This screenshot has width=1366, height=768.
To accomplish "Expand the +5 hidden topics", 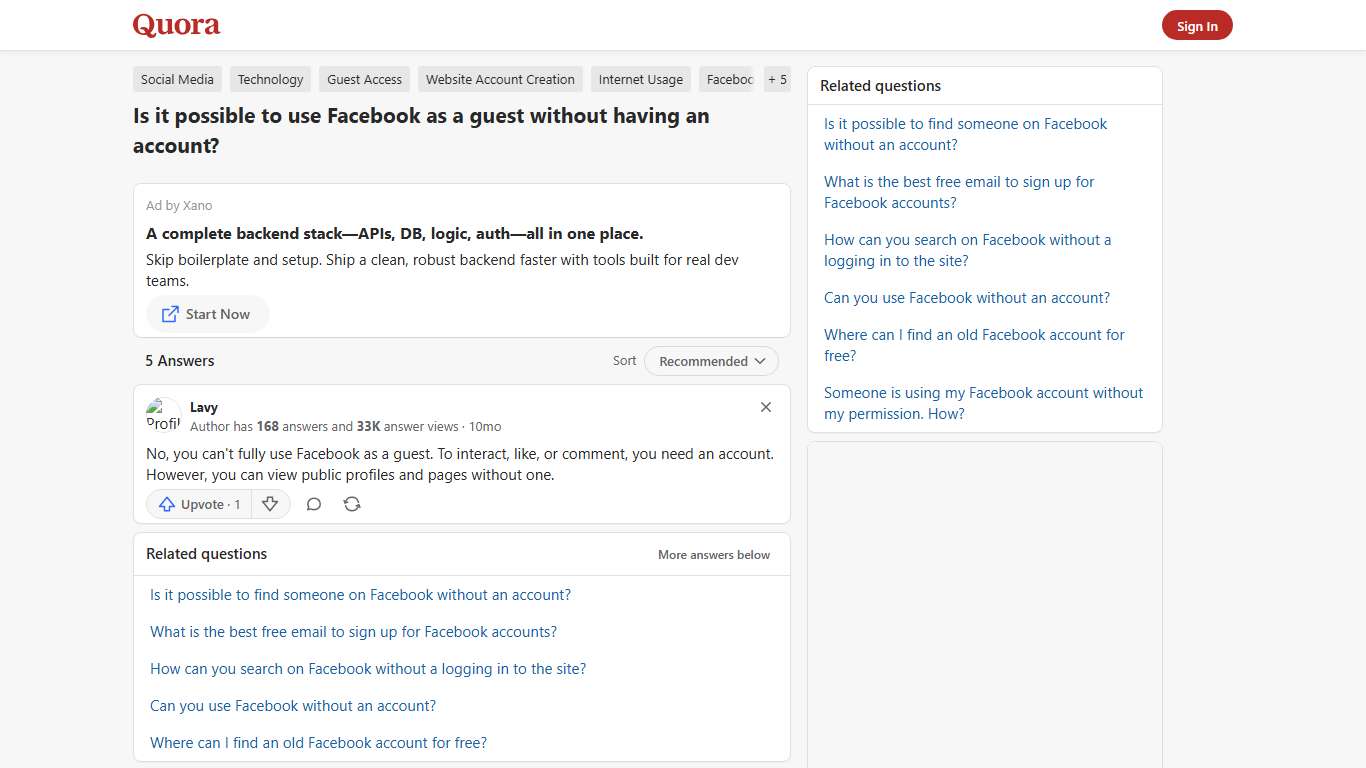I will [x=777, y=79].
